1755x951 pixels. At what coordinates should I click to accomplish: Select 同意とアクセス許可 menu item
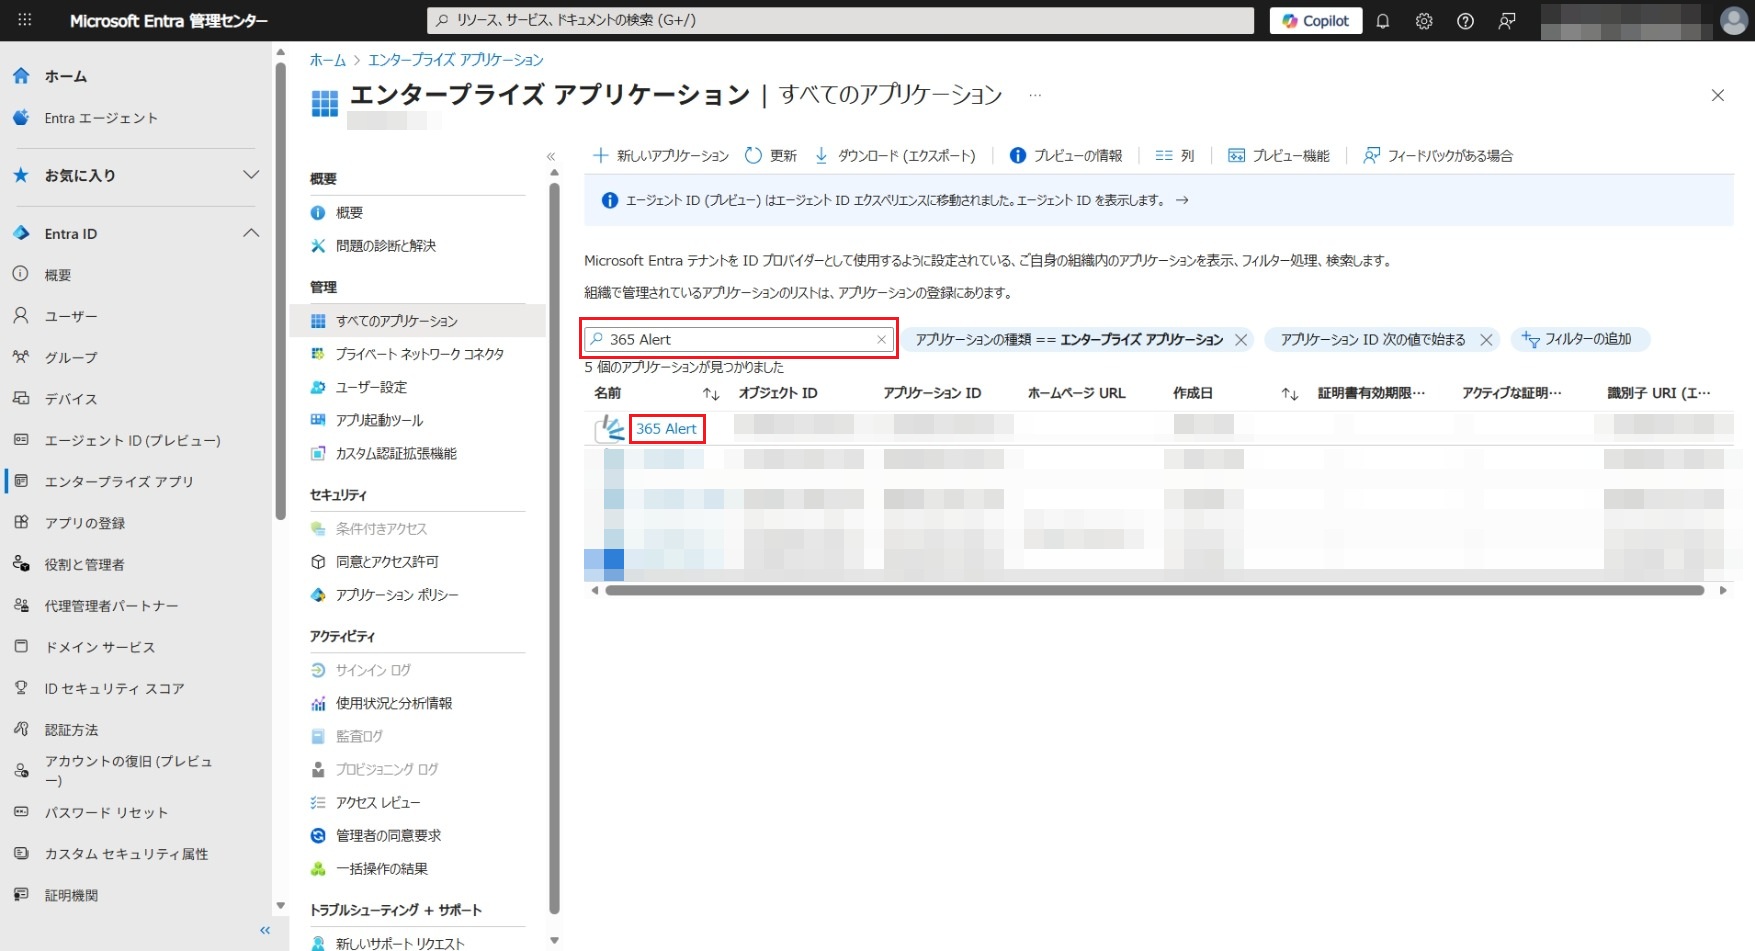[x=387, y=562]
